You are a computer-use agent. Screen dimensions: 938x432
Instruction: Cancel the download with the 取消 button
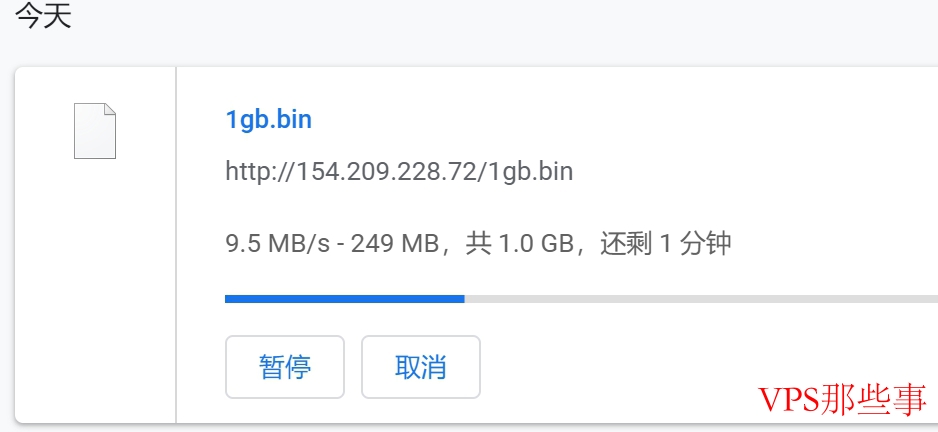[x=421, y=367]
